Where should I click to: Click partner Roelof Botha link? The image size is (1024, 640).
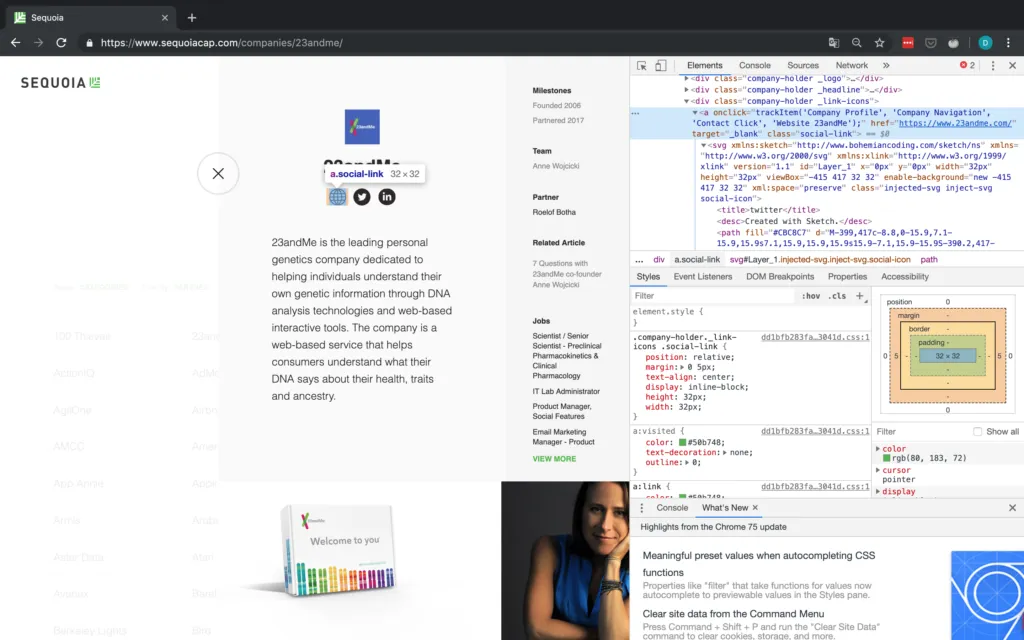click(554, 212)
